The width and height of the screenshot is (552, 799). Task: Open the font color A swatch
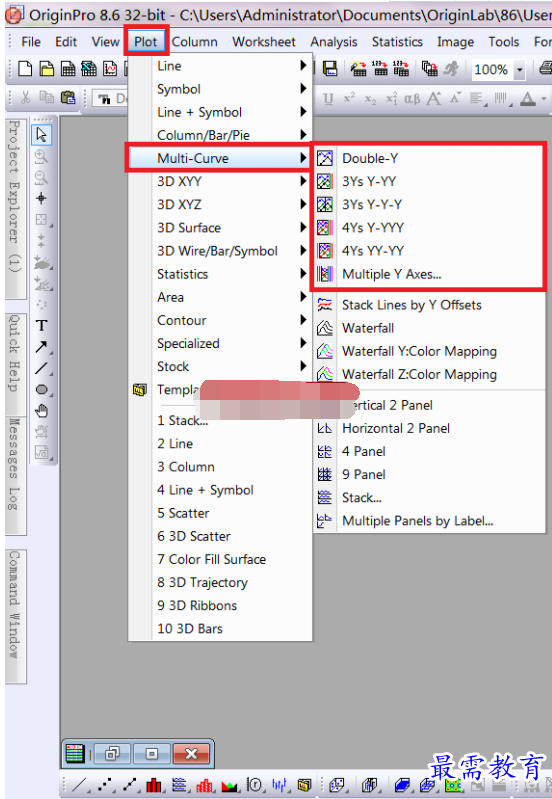pyautogui.click(x=528, y=98)
